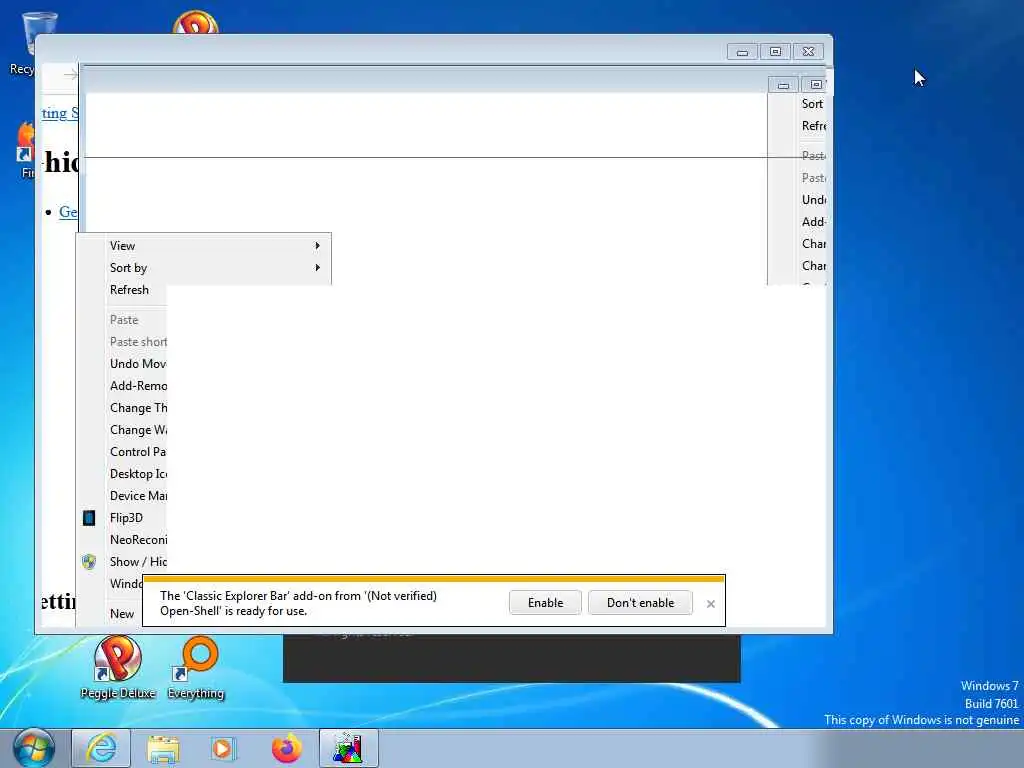Maximize the outer browser window
The width and height of the screenshot is (1024, 768).
tap(775, 52)
